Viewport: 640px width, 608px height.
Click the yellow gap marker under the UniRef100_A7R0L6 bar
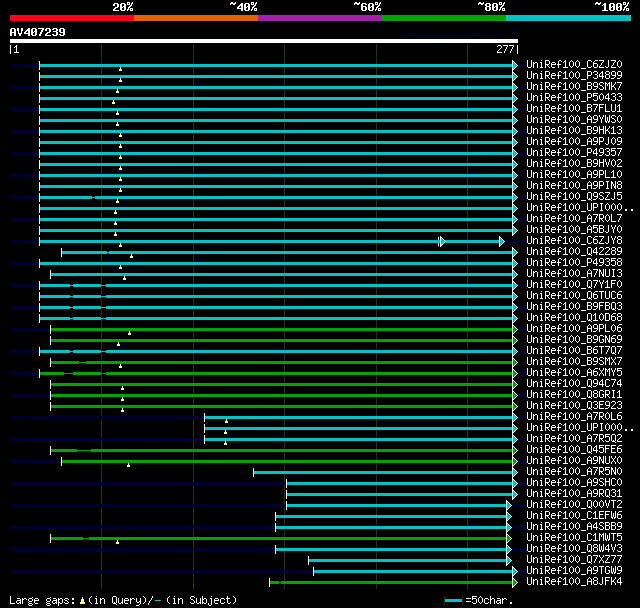click(x=227, y=421)
